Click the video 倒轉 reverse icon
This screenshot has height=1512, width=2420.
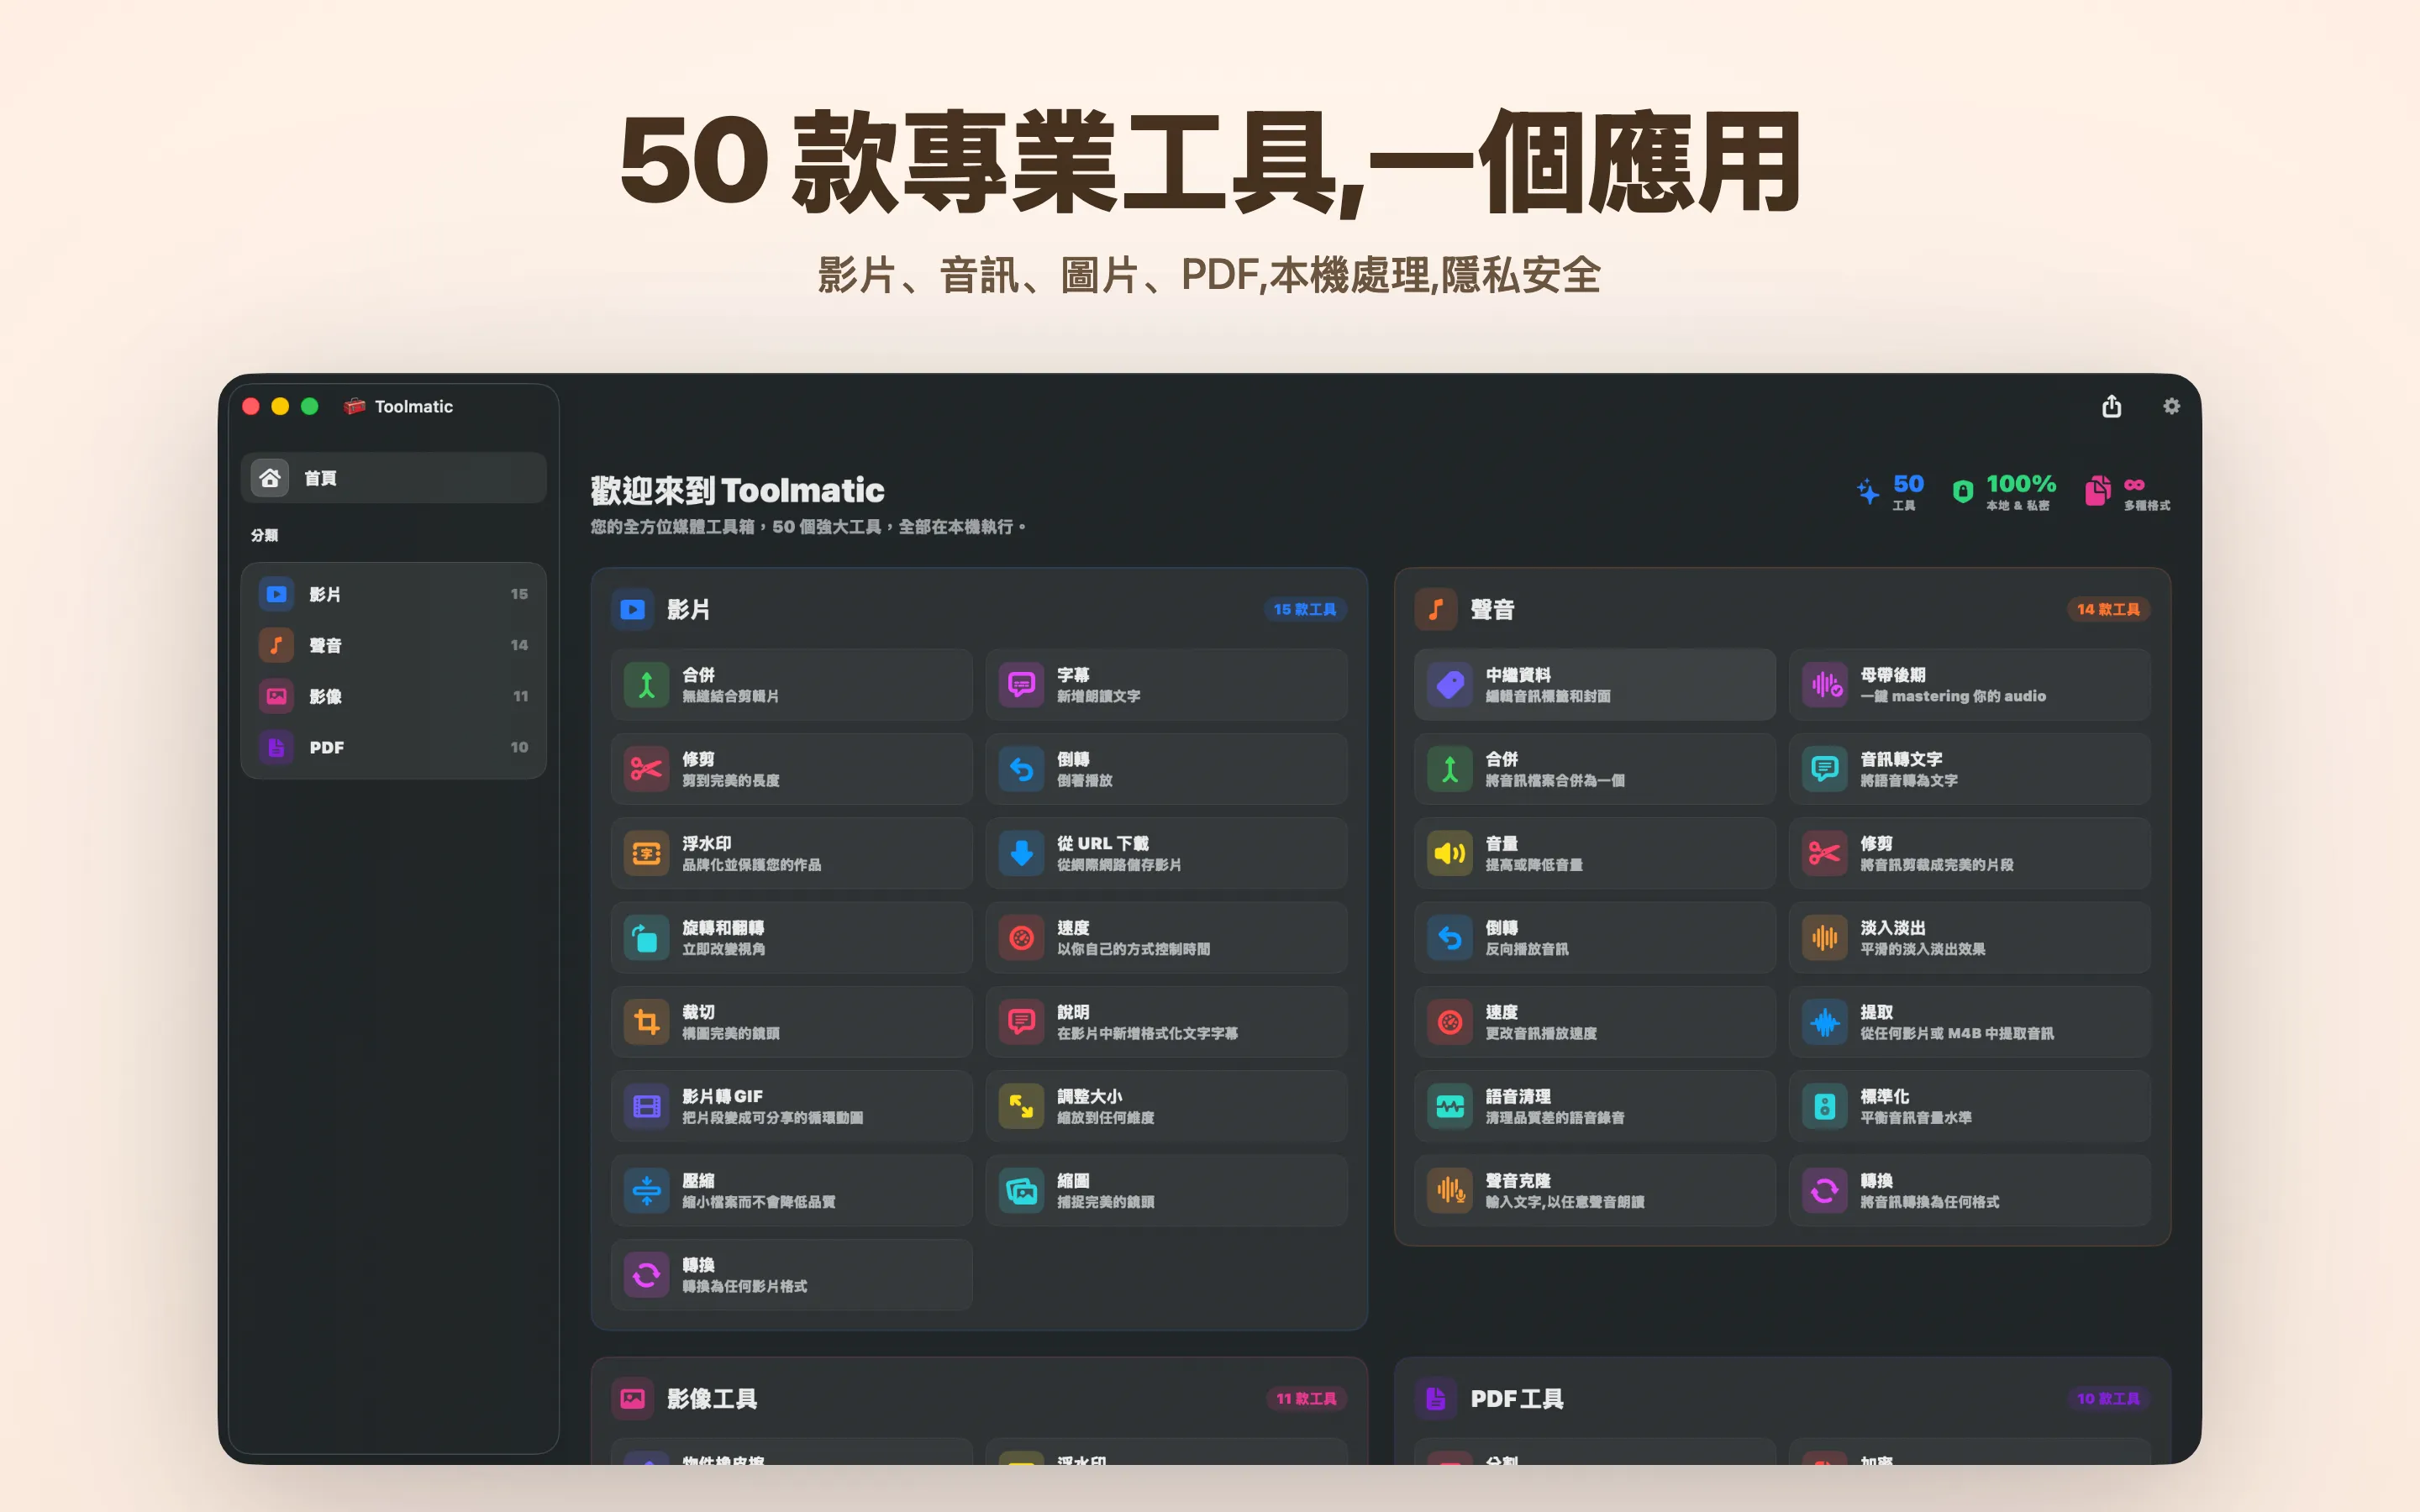click(x=1021, y=769)
